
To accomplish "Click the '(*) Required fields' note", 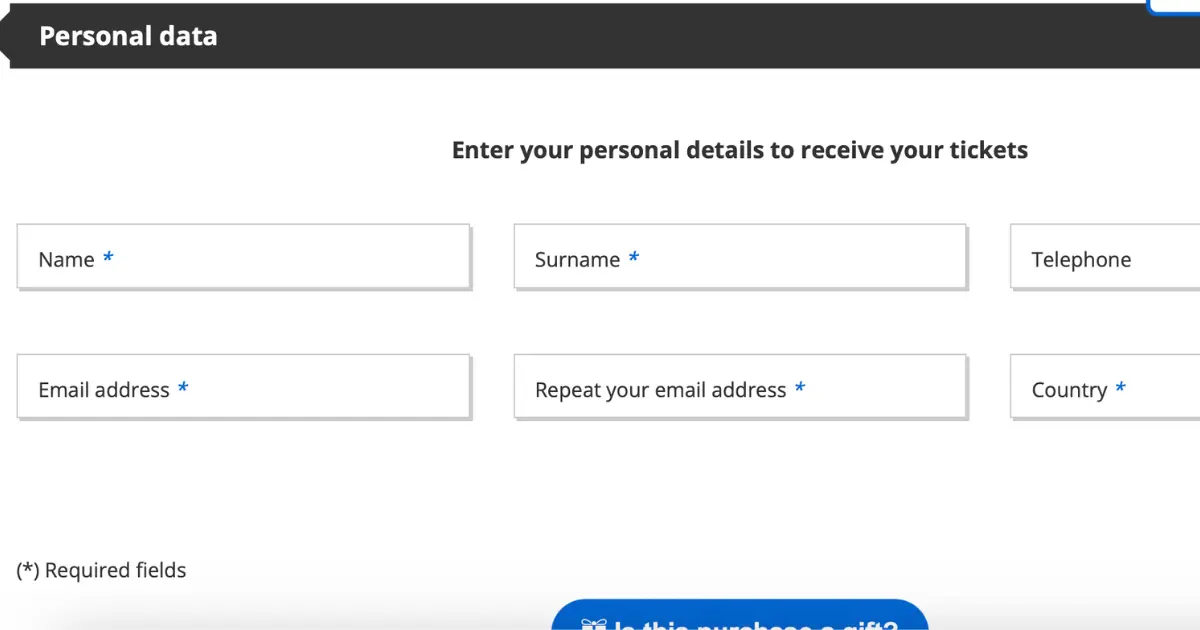I will (x=101, y=570).
